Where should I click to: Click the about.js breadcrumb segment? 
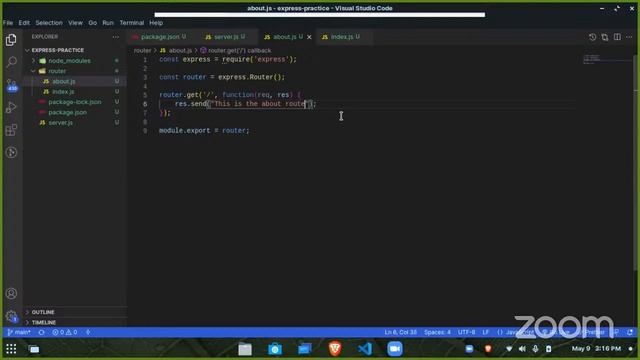(176, 50)
